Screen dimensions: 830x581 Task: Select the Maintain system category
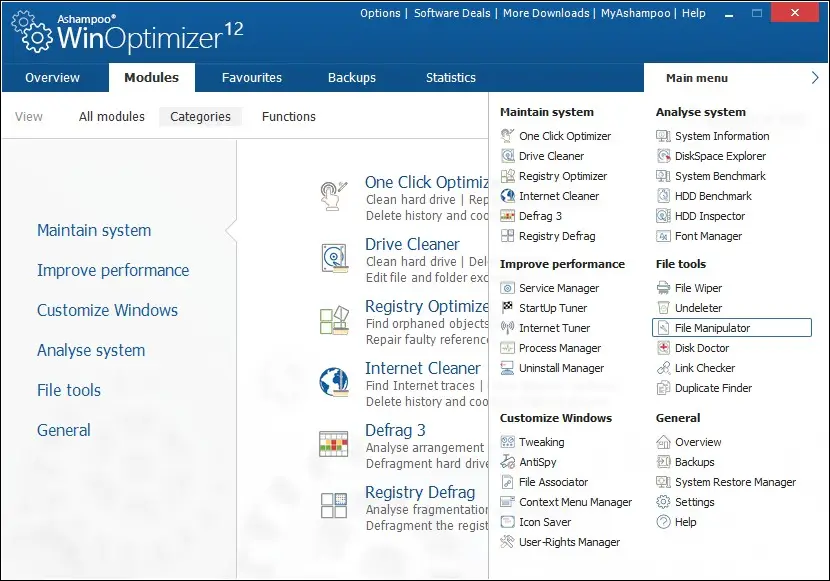(94, 230)
